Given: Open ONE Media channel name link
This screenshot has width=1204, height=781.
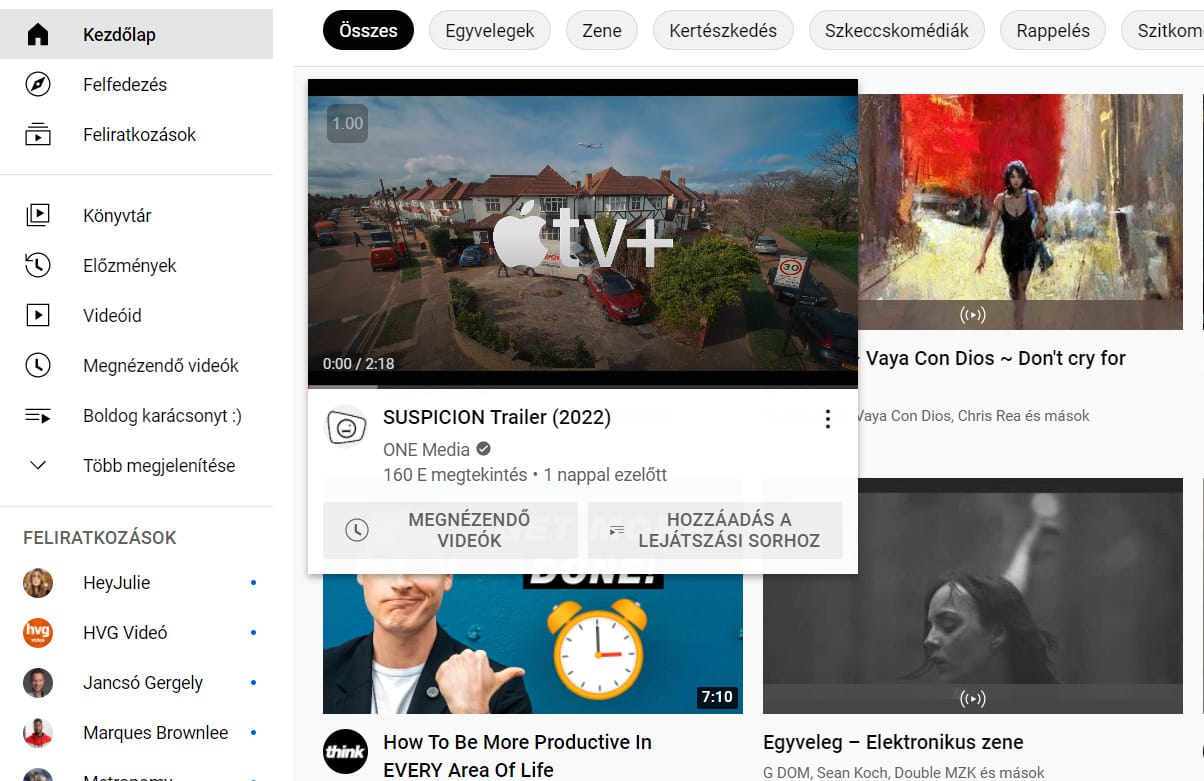Looking at the screenshot, I should click(x=426, y=449).
